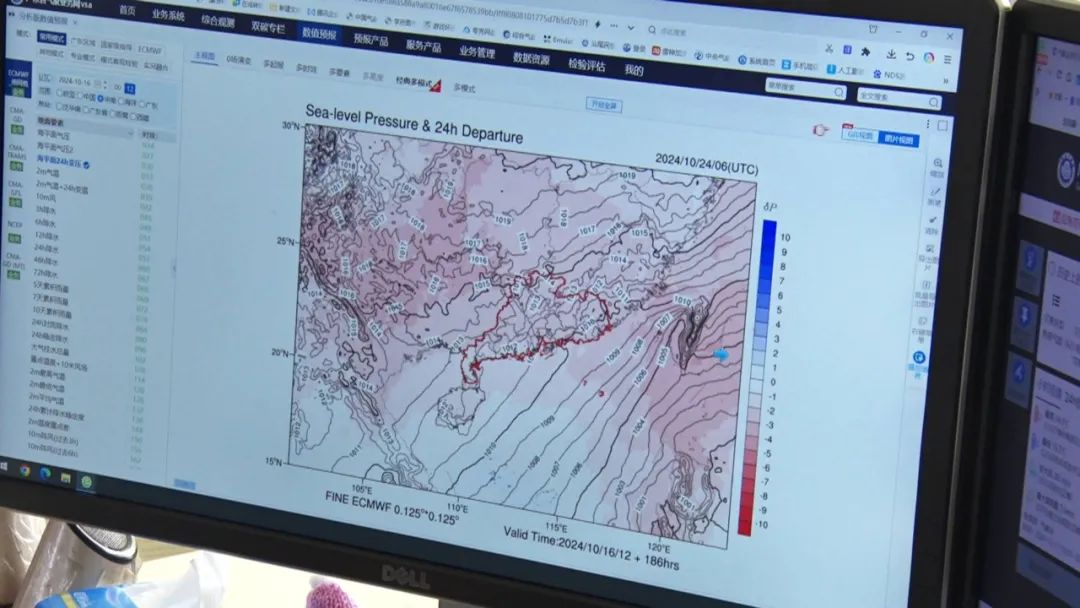Open the browser hamburger menu icon
This screenshot has width=1080, height=608.
coord(947,60)
